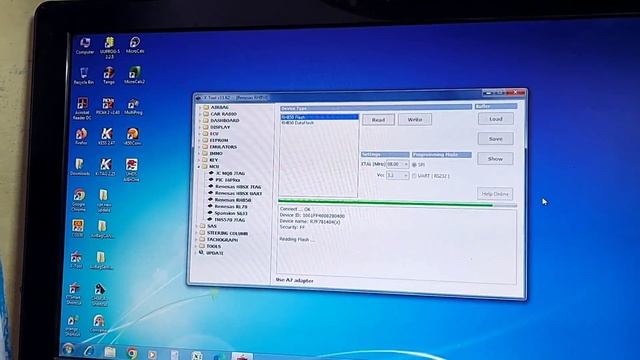Open the MicroCals desktop shortcut

pyautogui.click(x=135, y=45)
